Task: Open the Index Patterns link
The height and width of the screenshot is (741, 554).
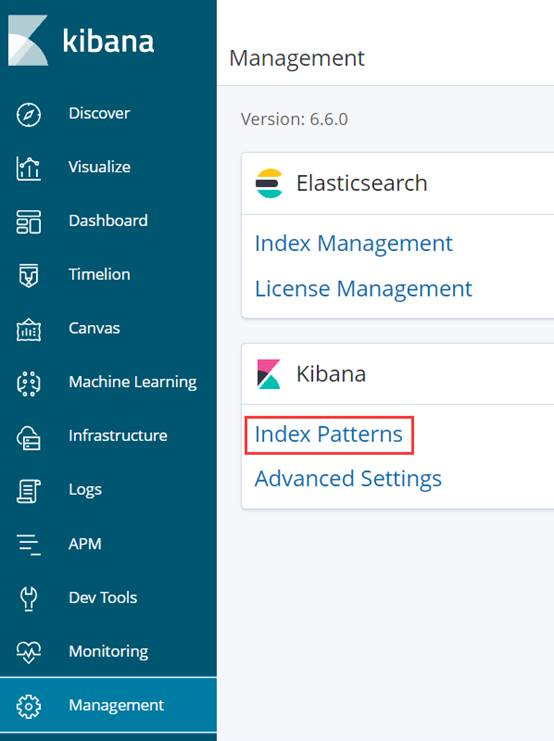Action: [x=329, y=434]
